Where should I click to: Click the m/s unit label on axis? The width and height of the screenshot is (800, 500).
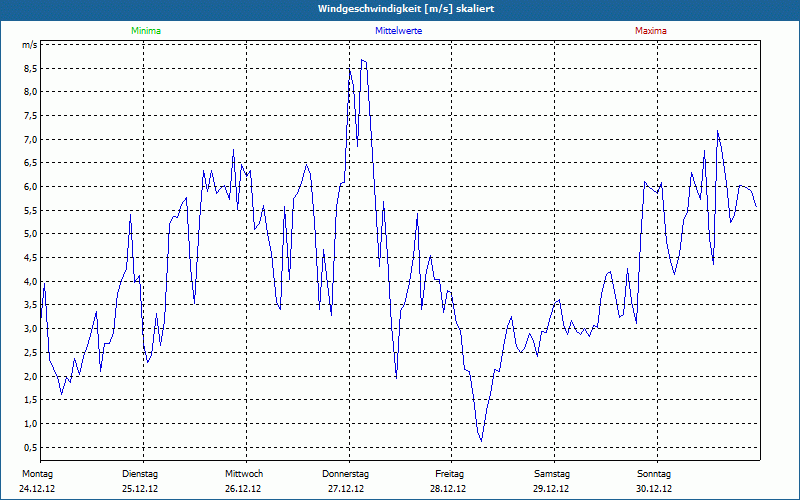[x=30, y=45]
